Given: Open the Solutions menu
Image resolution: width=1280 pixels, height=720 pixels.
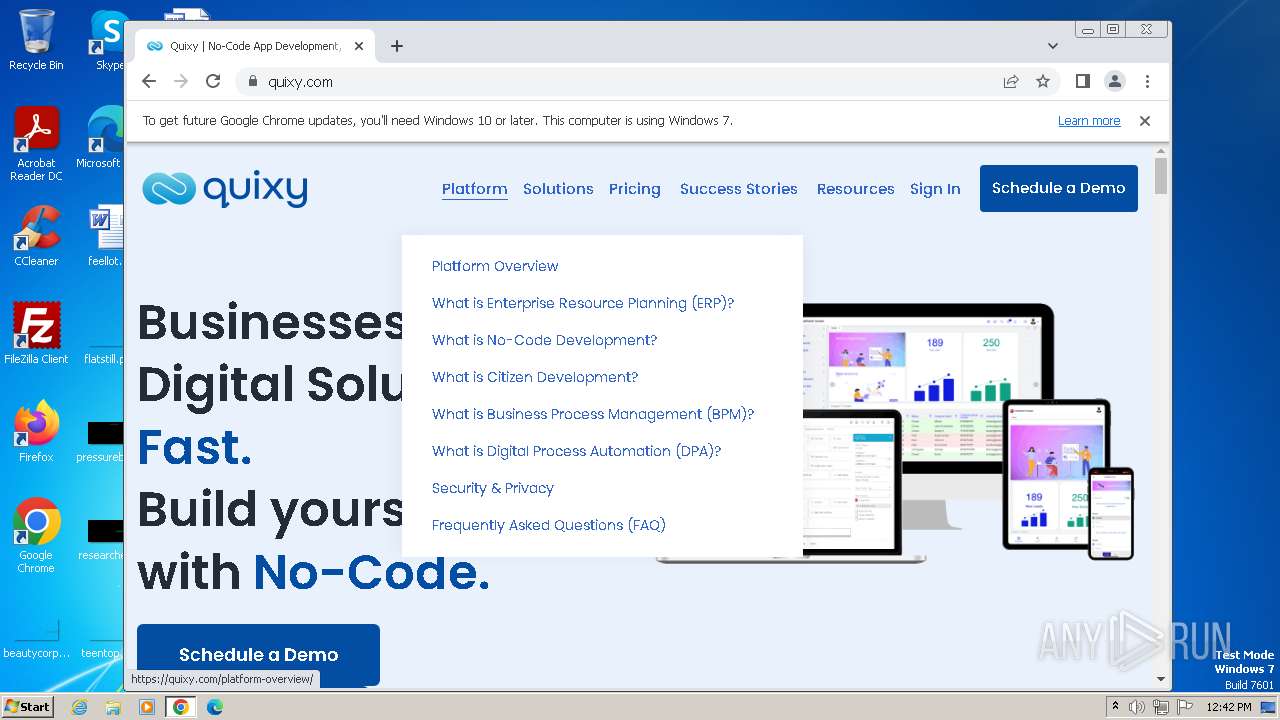Looking at the screenshot, I should pyautogui.click(x=558, y=189).
